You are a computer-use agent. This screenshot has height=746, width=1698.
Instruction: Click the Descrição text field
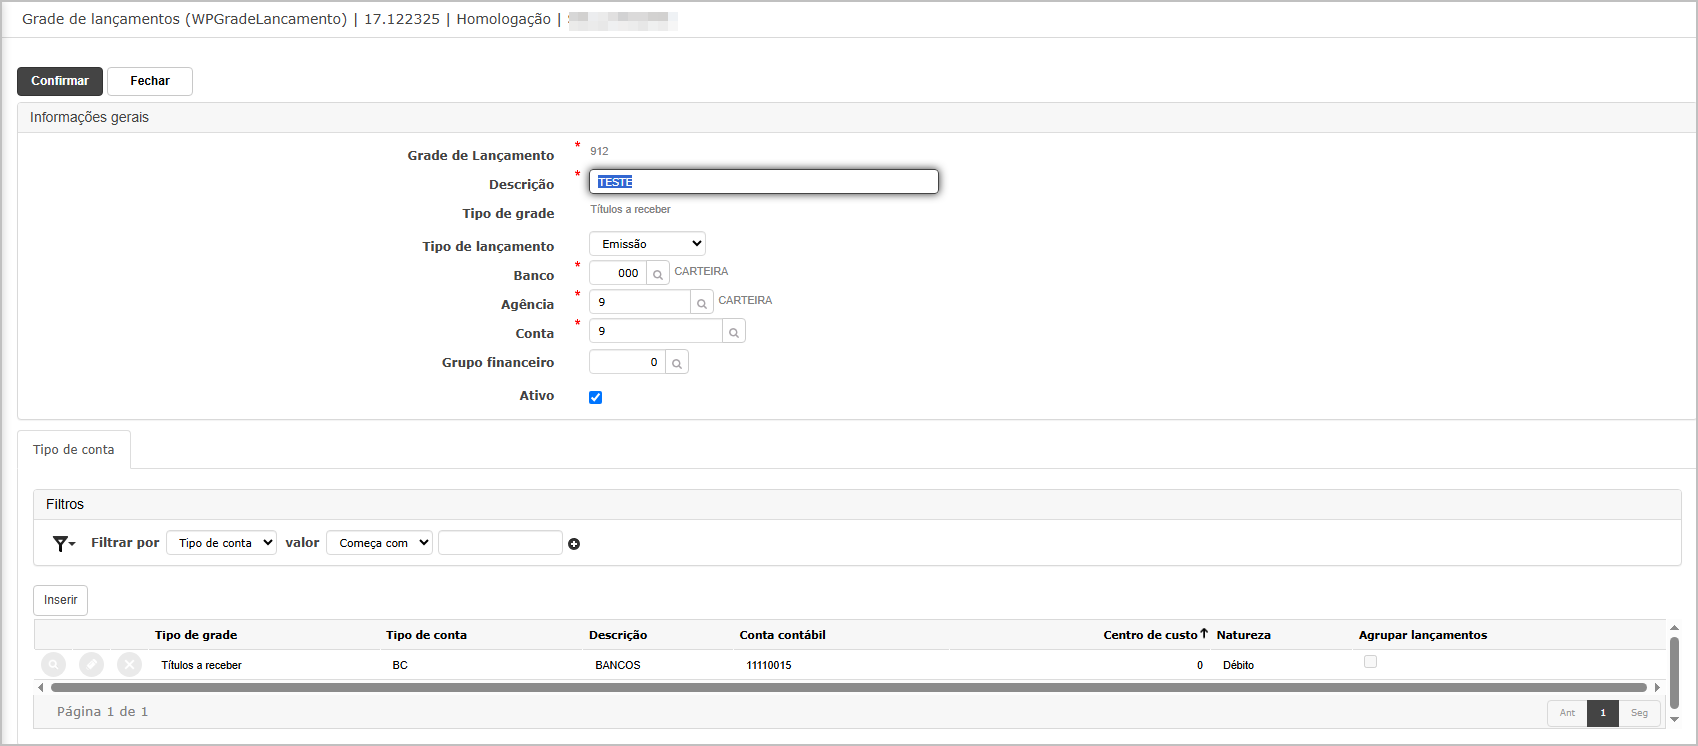tap(764, 182)
